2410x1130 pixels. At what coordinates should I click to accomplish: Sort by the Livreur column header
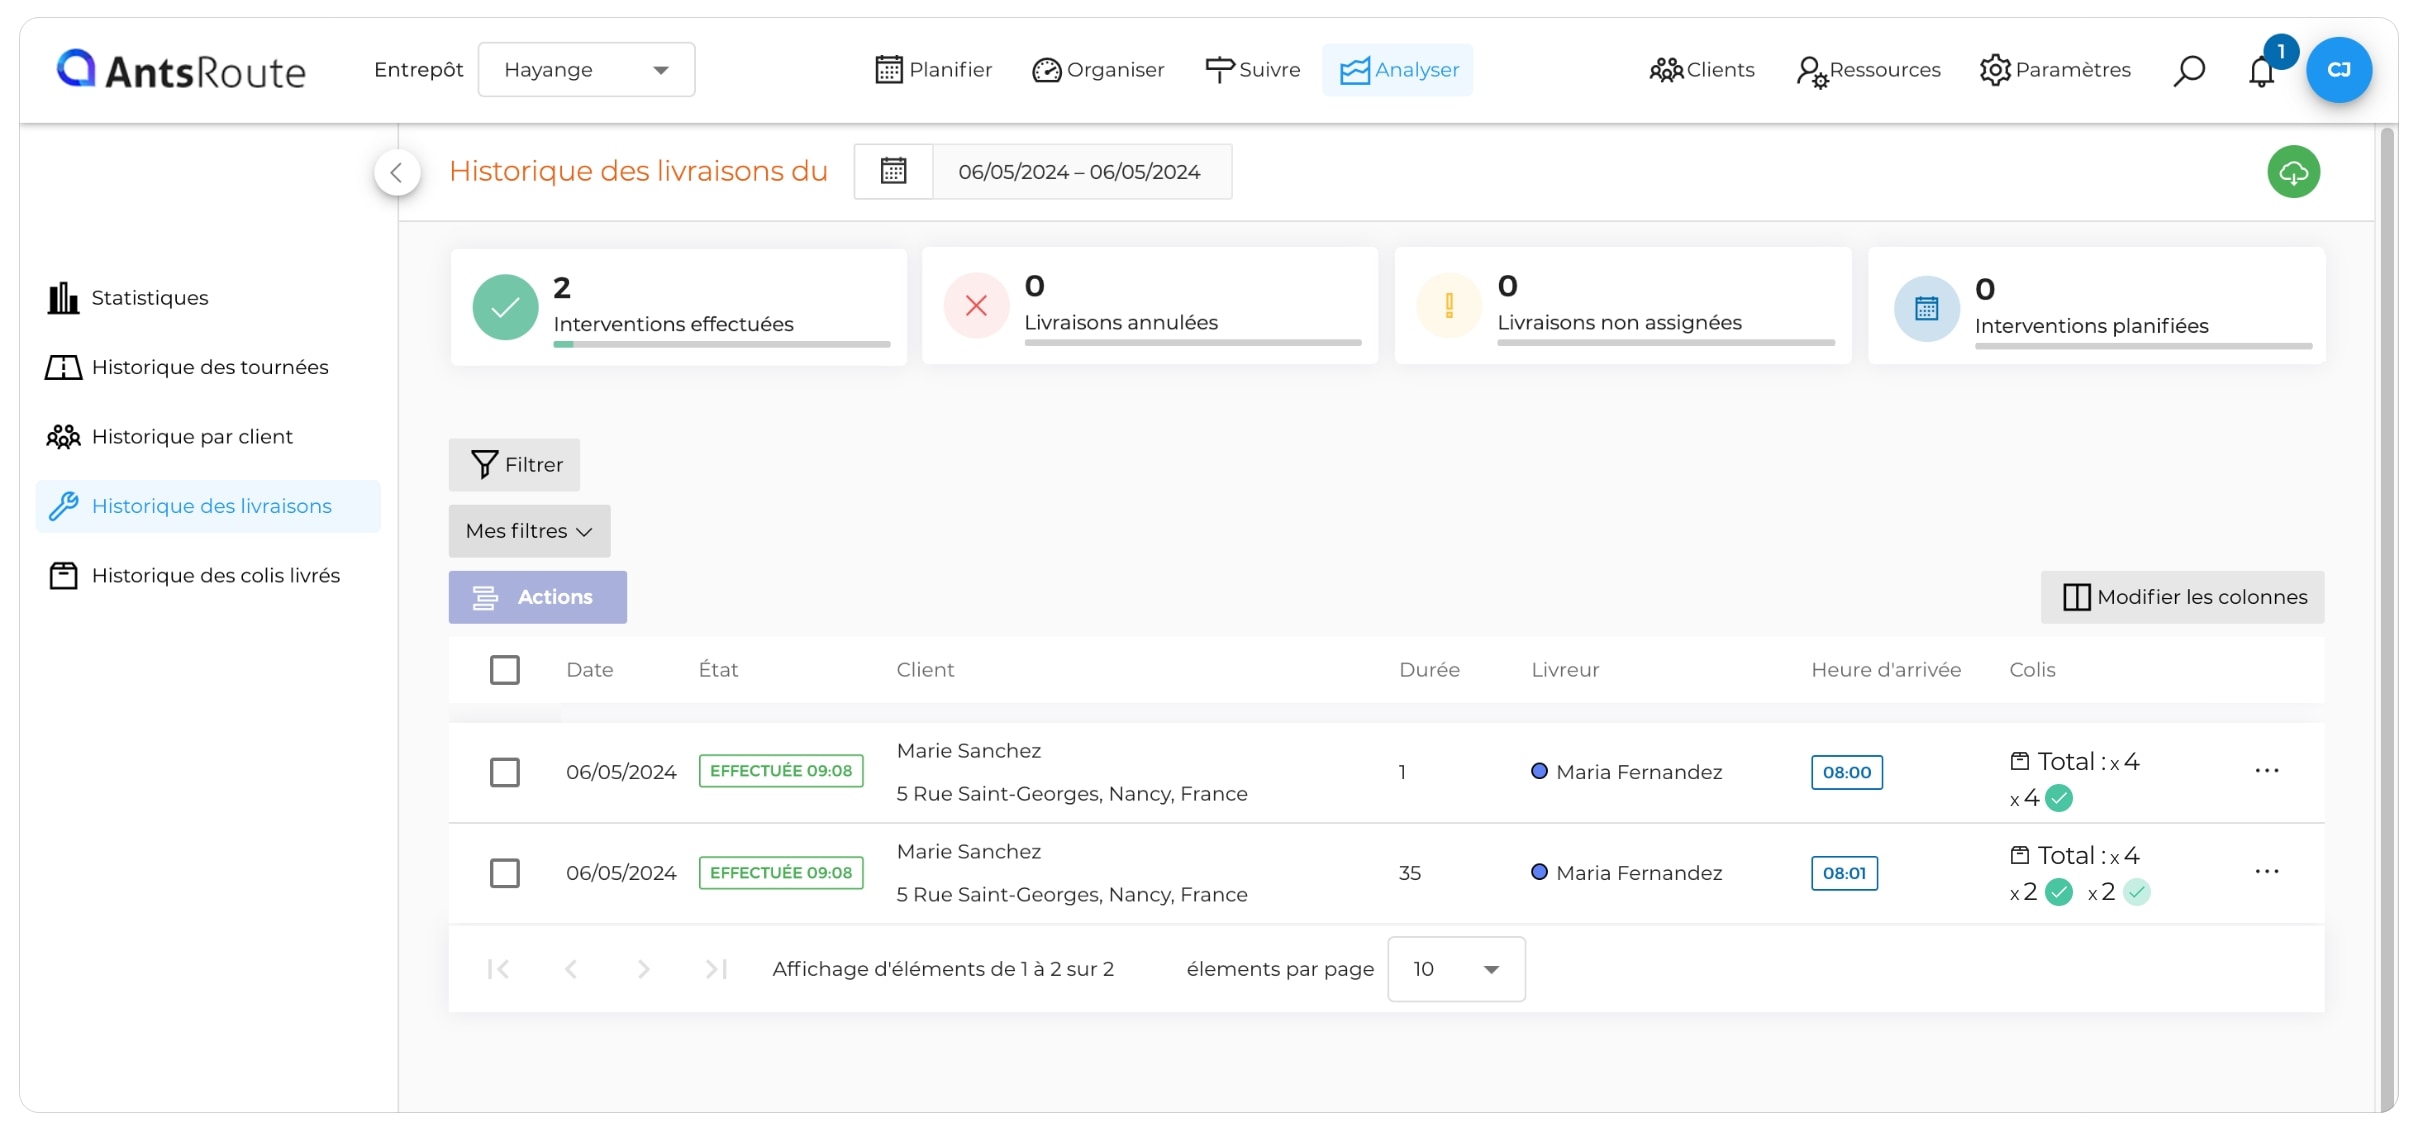click(1565, 670)
